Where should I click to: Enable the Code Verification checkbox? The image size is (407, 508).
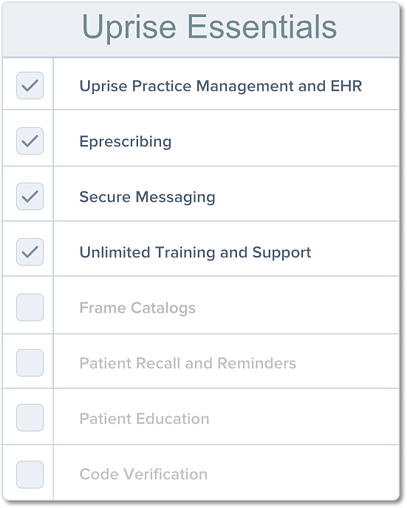click(x=30, y=475)
